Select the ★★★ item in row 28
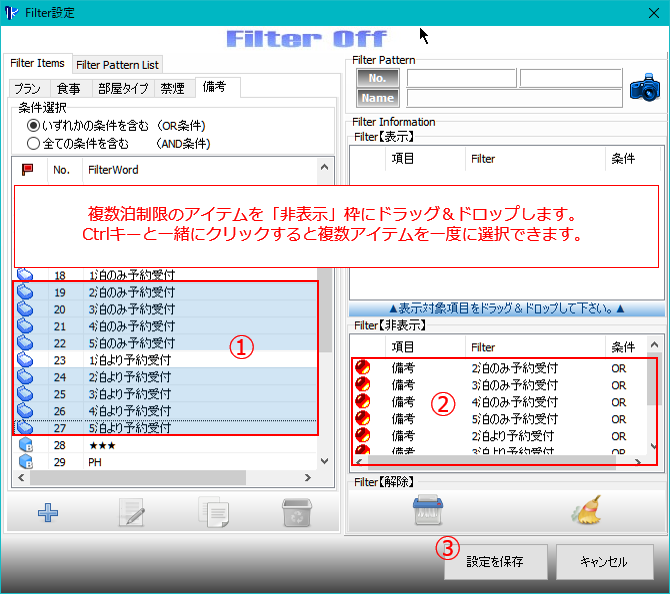The height and width of the screenshot is (594, 670). pos(103,445)
